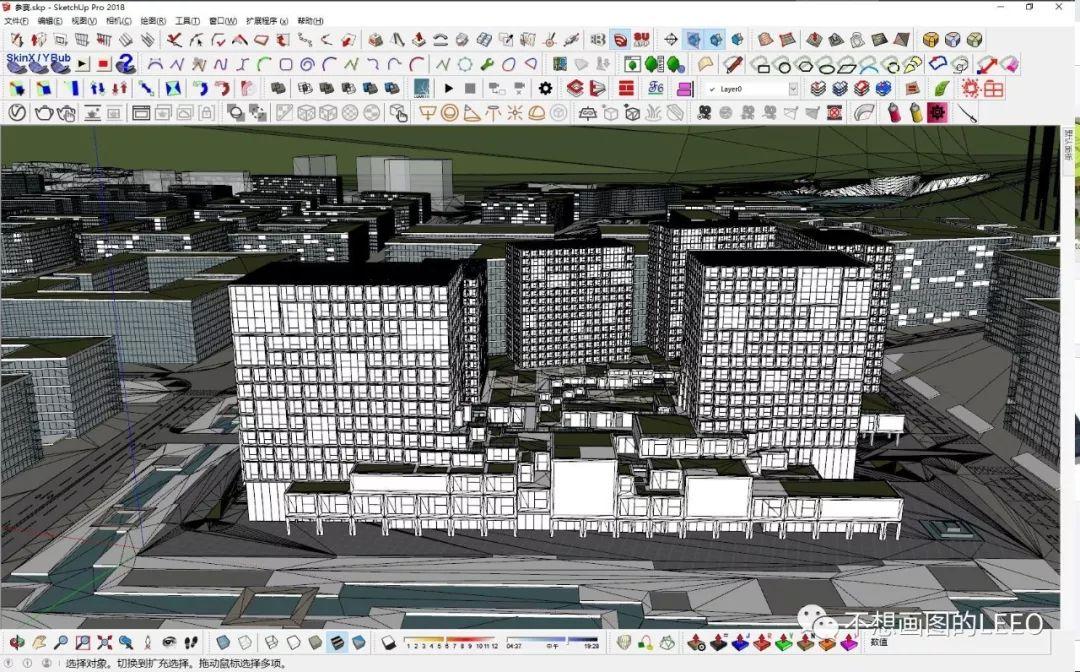Click the red pencil edit icon

(x=733, y=65)
